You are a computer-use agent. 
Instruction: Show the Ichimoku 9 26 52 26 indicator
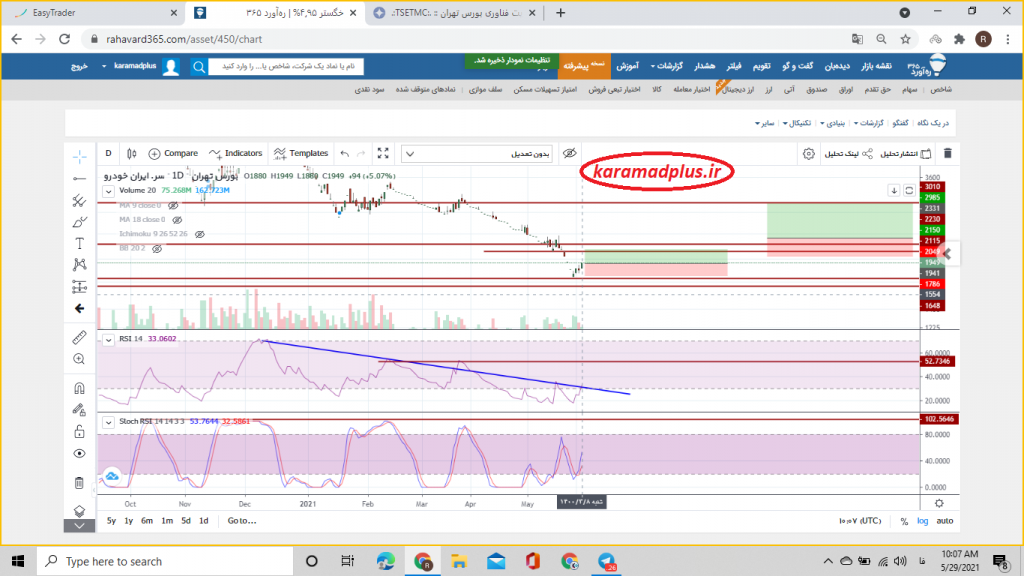pyautogui.click(x=200, y=234)
